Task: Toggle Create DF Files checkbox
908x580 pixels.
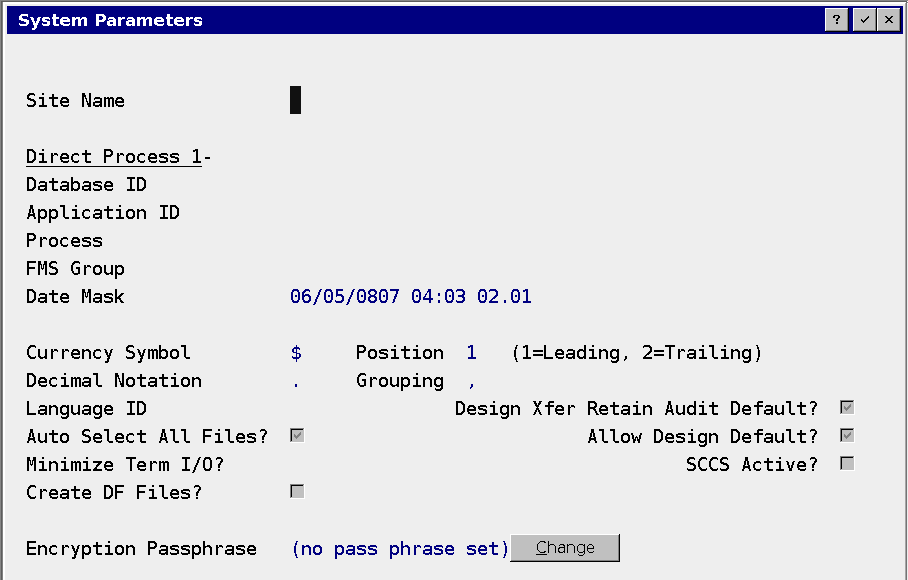Action: tap(297, 491)
